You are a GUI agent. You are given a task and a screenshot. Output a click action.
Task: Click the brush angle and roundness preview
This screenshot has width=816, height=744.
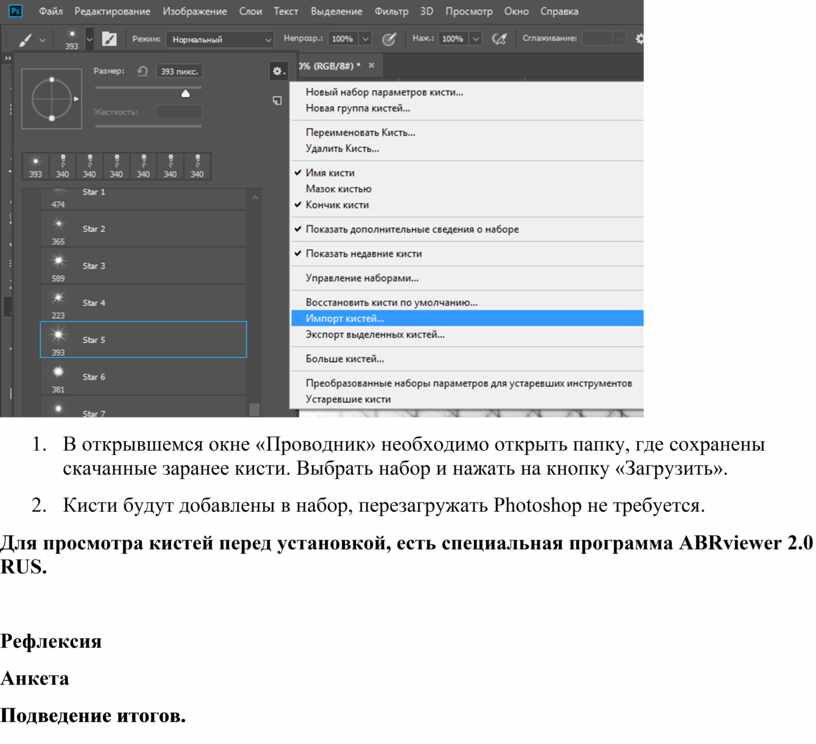(52, 98)
